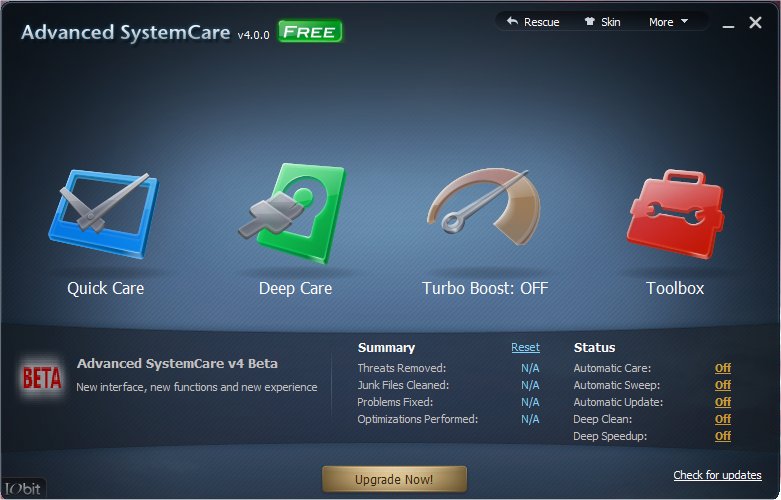The width and height of the screenshot is (781, 500).
Task: Close the Advanced SystemCare window
Action: 755,22
